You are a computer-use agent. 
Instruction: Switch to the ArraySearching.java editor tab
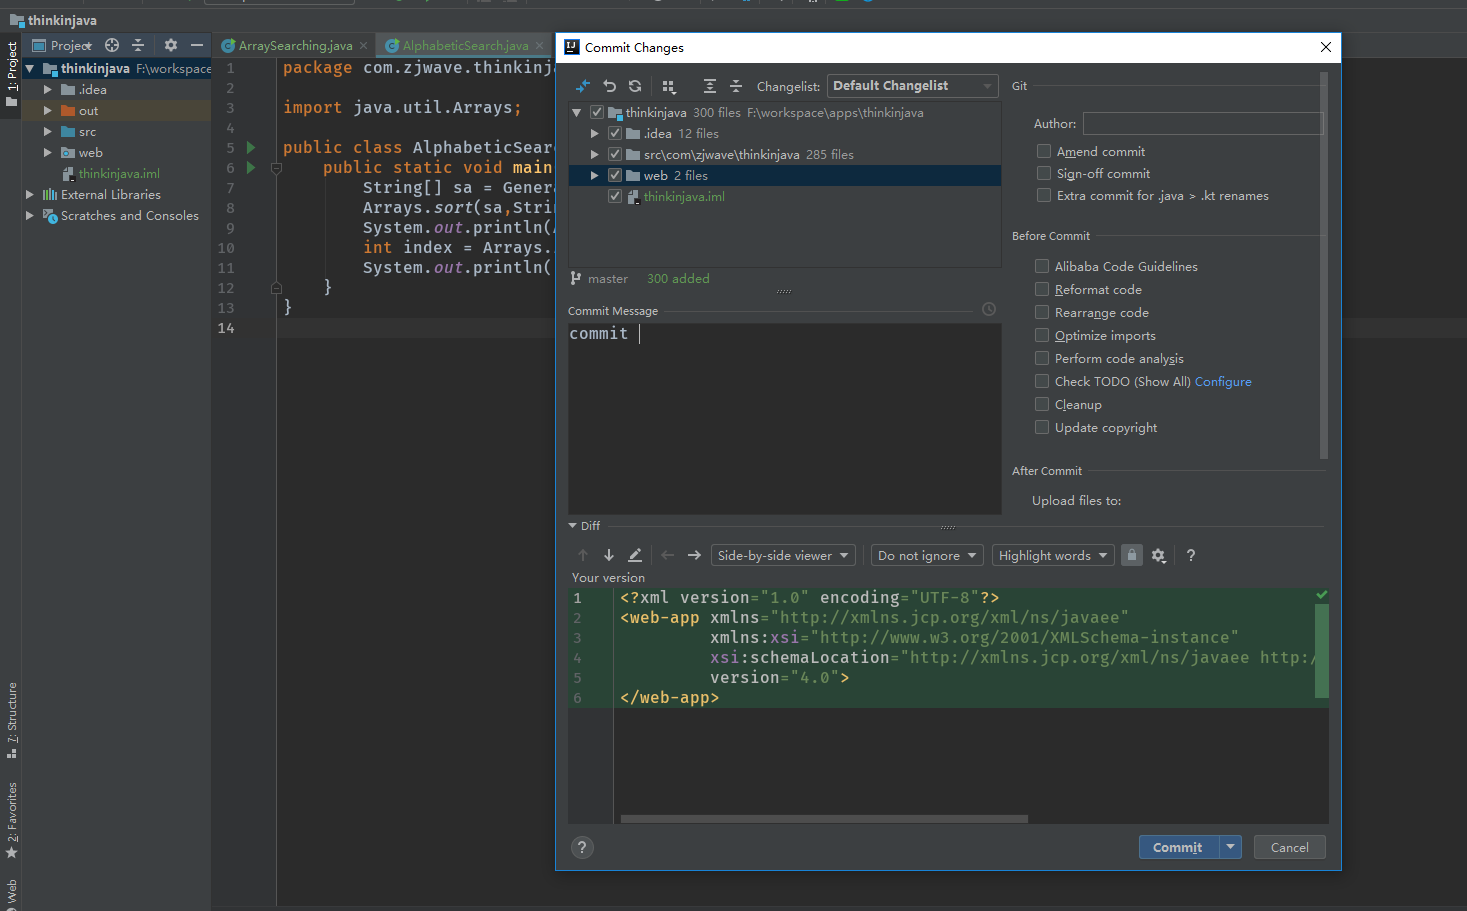295,46
